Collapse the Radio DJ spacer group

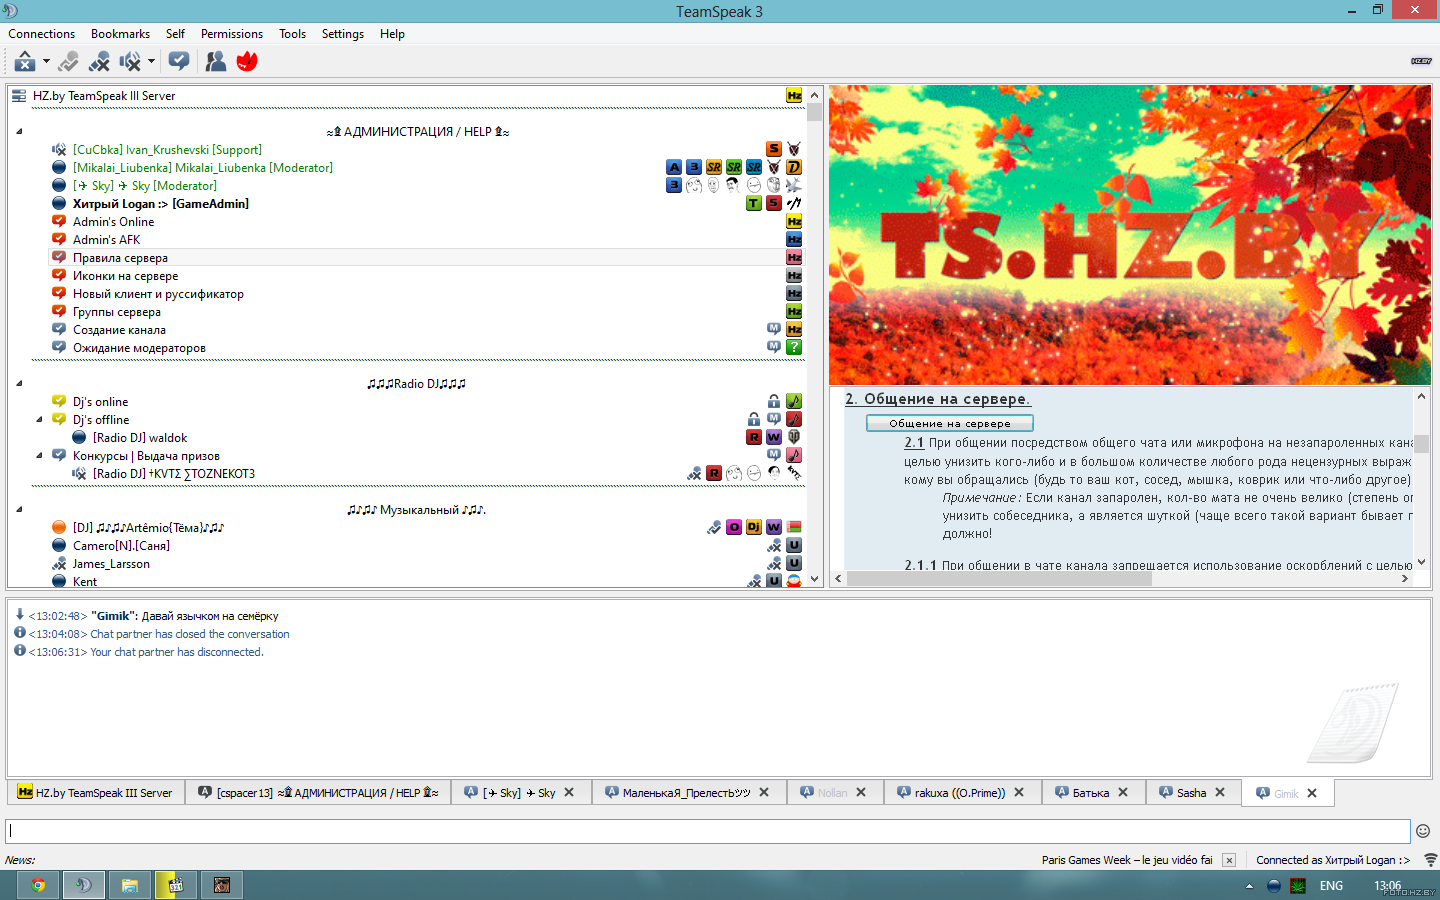19,384
